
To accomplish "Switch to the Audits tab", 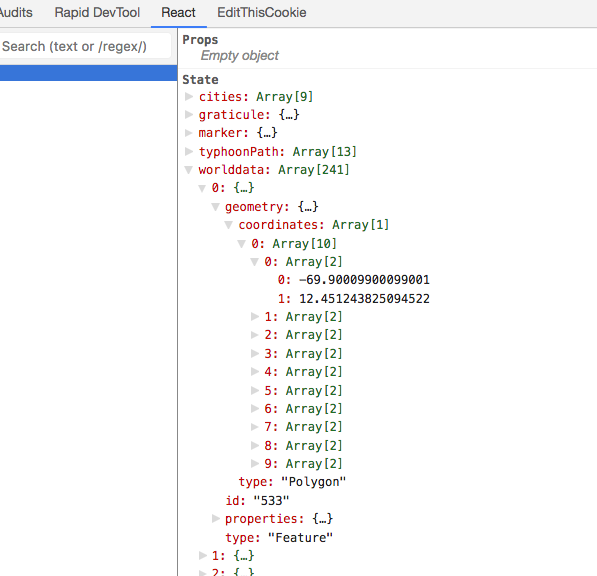I will coord(15,13).
